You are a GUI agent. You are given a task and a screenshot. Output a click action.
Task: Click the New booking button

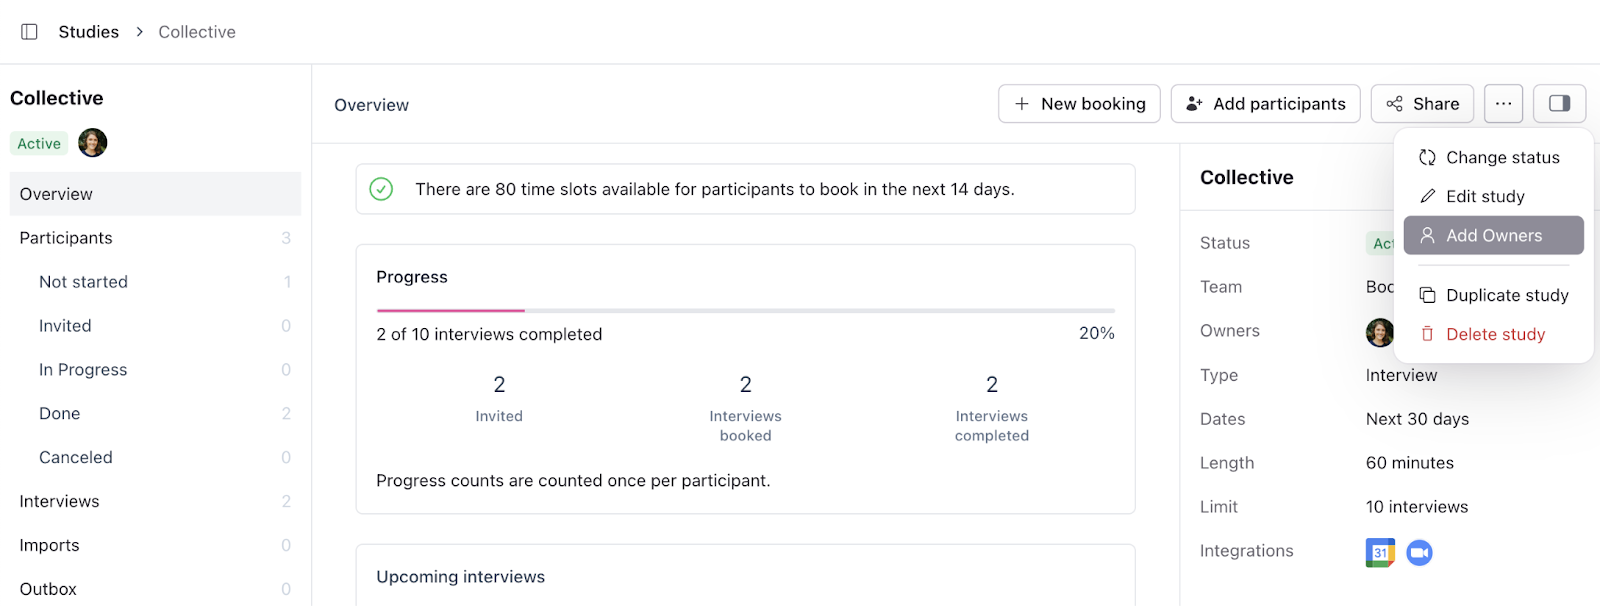pyautogui.click(x=1079, y=104)
